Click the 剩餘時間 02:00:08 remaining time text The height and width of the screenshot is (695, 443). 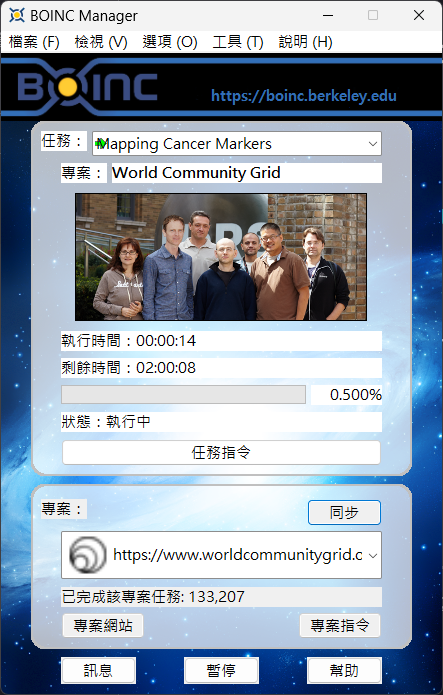coord(129,368)
